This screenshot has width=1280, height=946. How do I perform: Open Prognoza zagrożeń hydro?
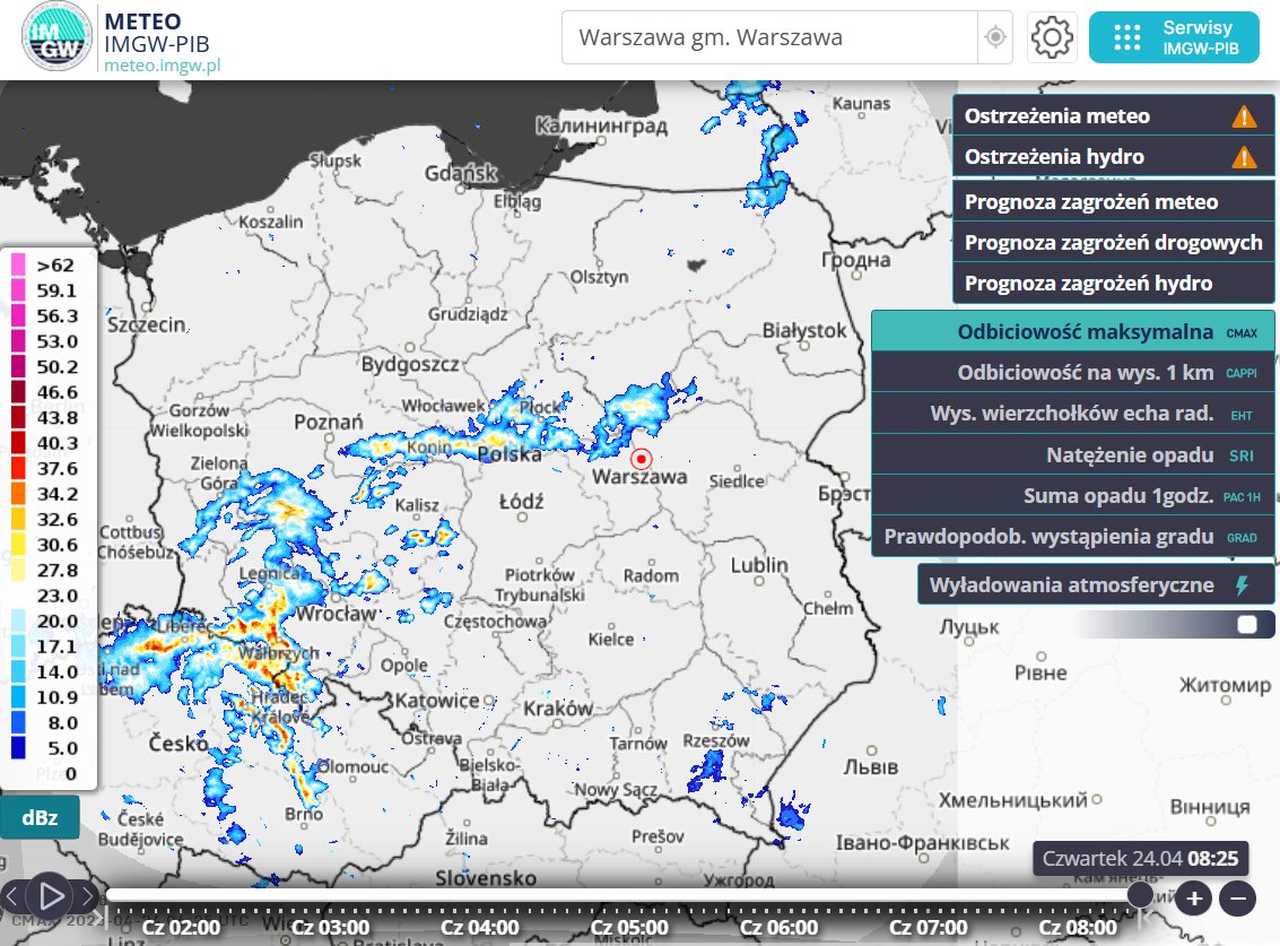[1114, 283]
